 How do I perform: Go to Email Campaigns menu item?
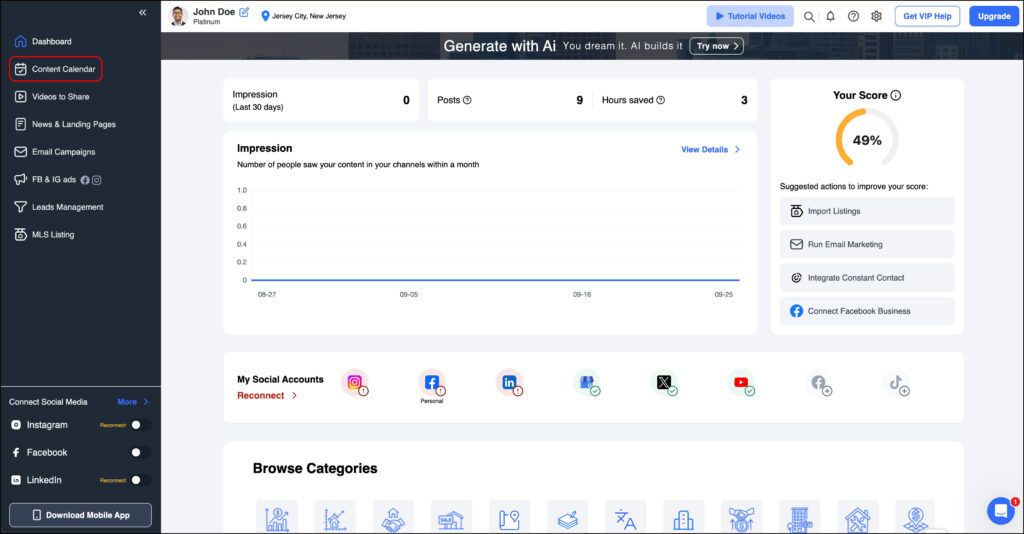click(63, 152)
